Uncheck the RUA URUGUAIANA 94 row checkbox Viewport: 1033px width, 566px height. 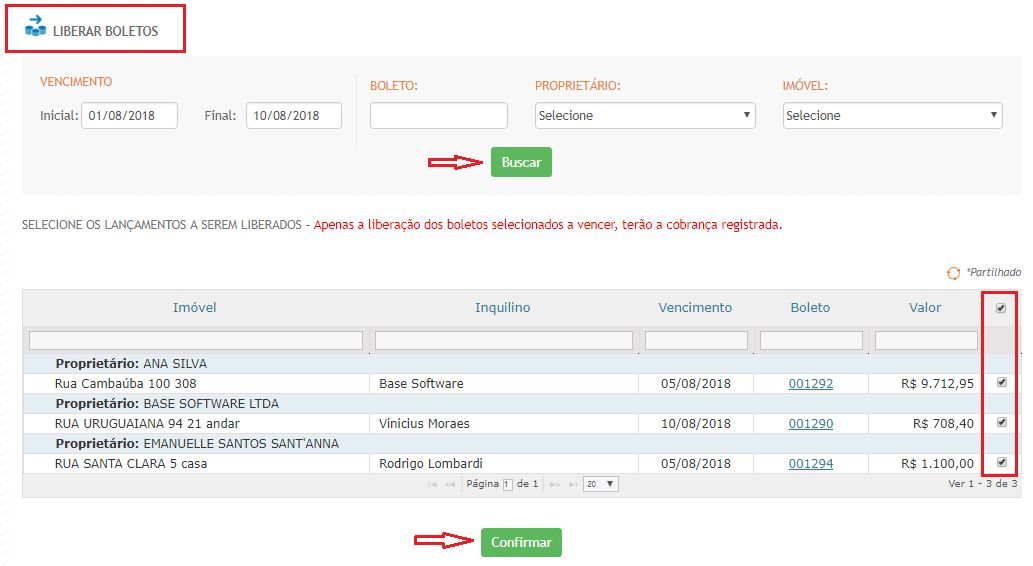pos(1001,422)
